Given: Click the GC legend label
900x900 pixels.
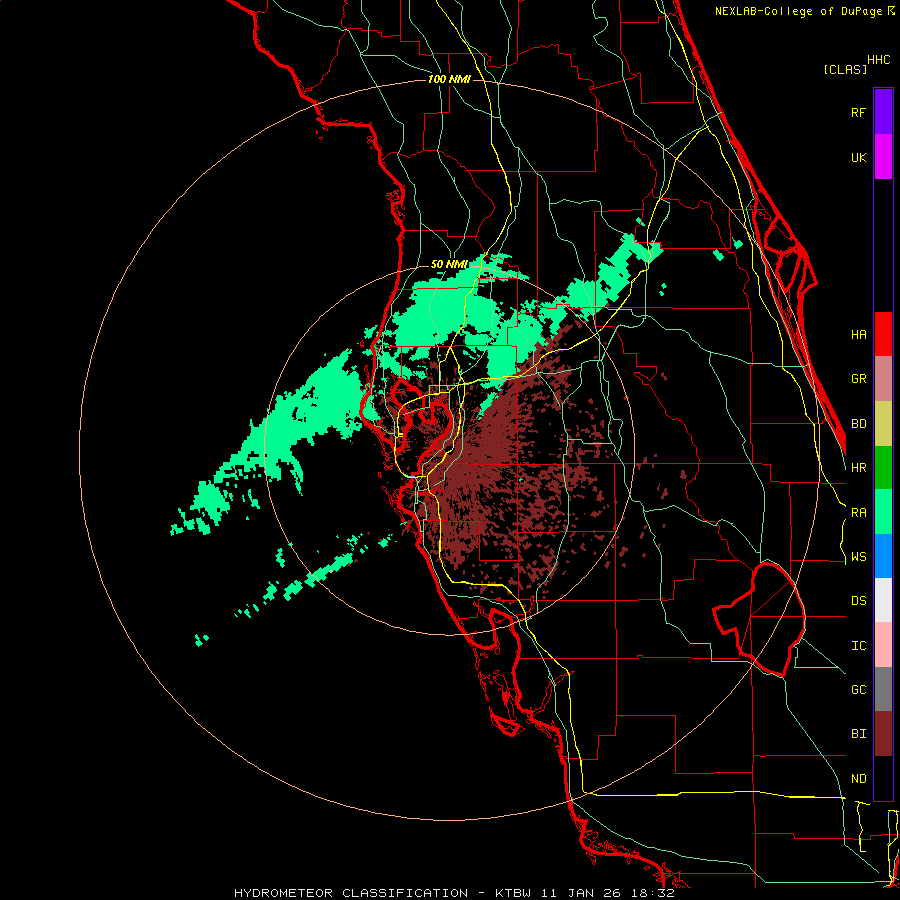Looking at the screenshot, I should (858, 690).
